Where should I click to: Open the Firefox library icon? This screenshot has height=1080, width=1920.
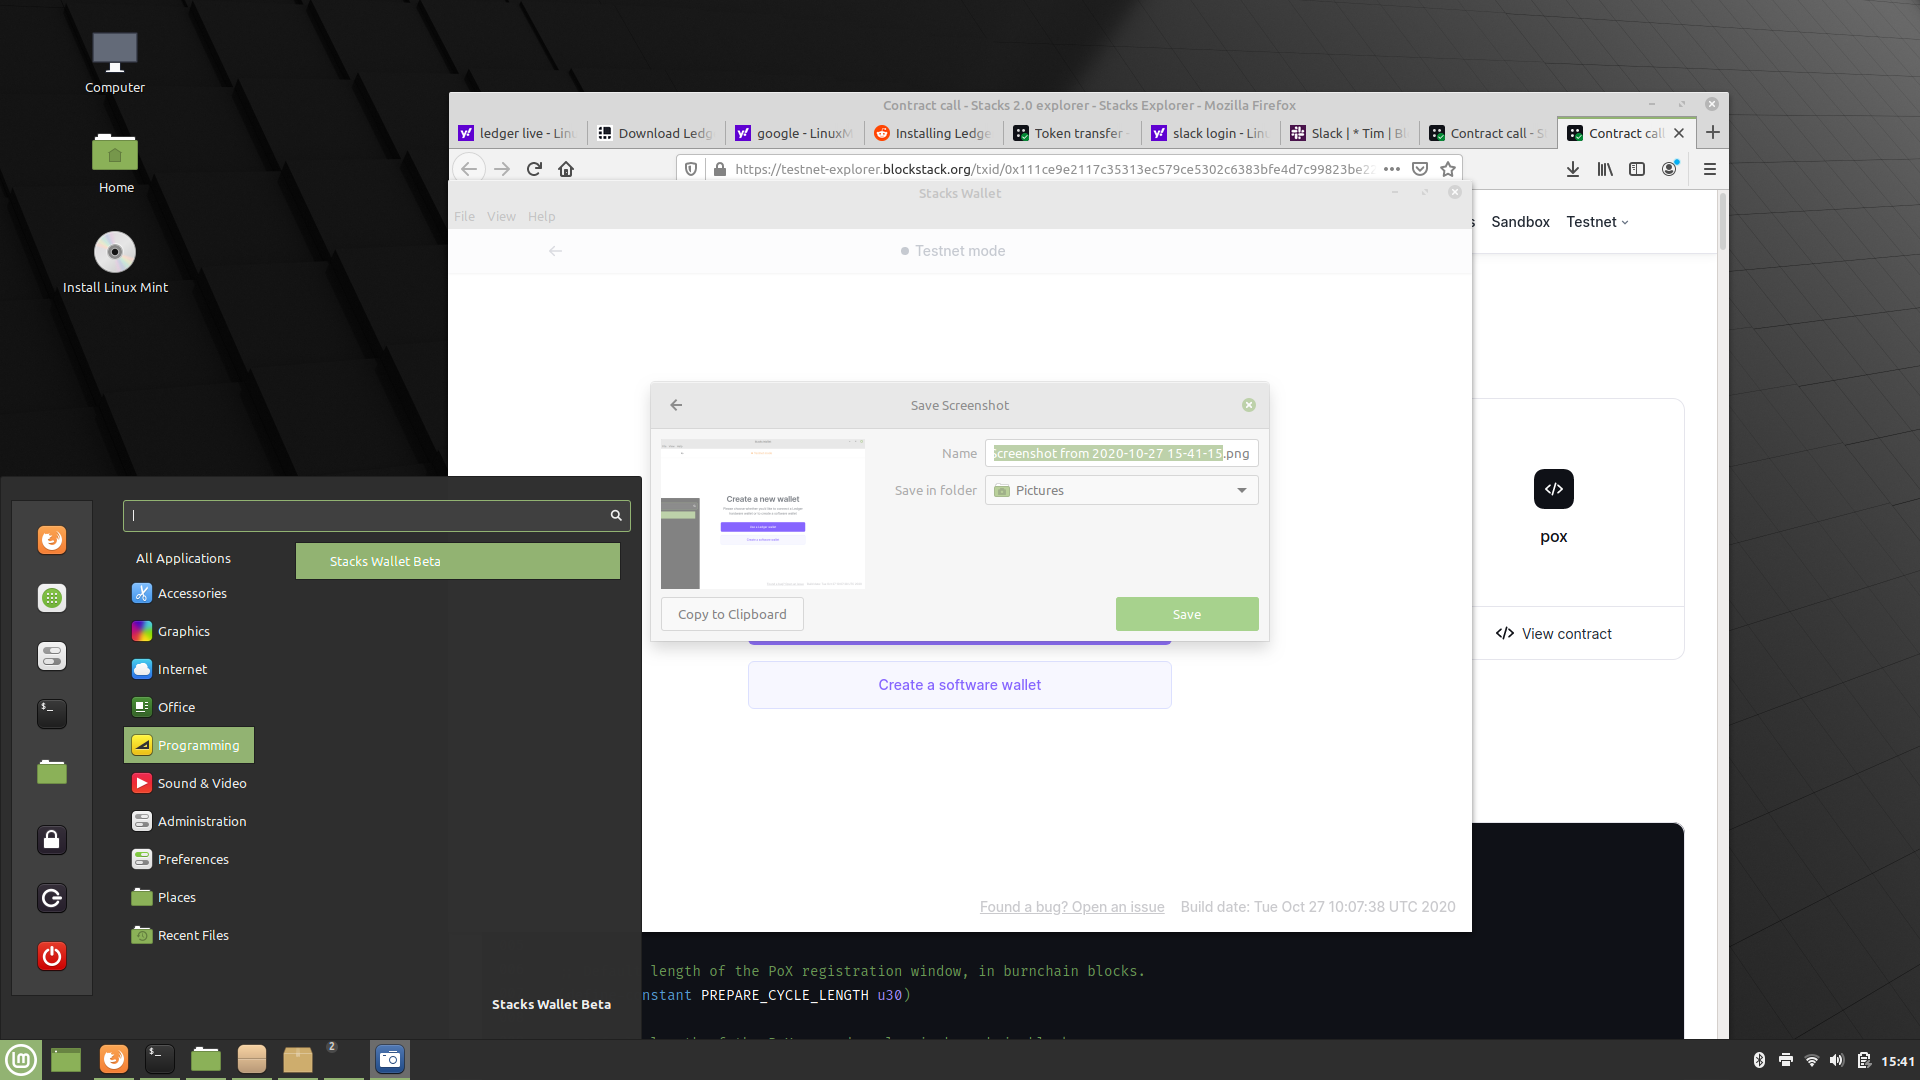(x=1605, y=169)
